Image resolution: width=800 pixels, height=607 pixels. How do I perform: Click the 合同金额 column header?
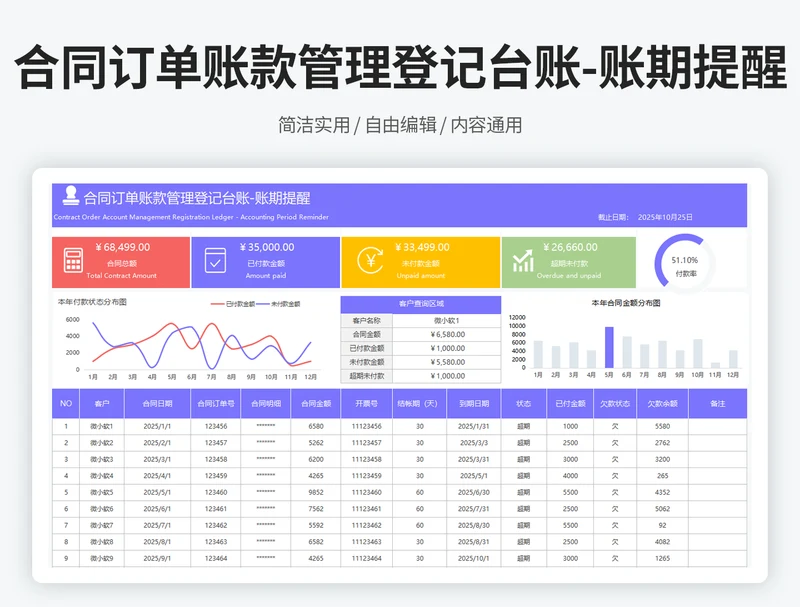click(x=316, y=403)
